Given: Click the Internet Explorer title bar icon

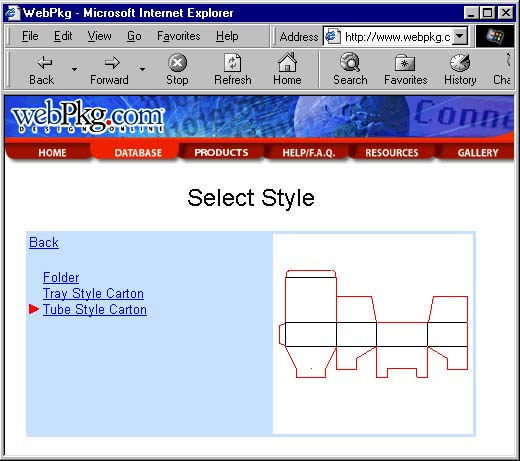Looking at the screenshot, I should pos(12,13).
